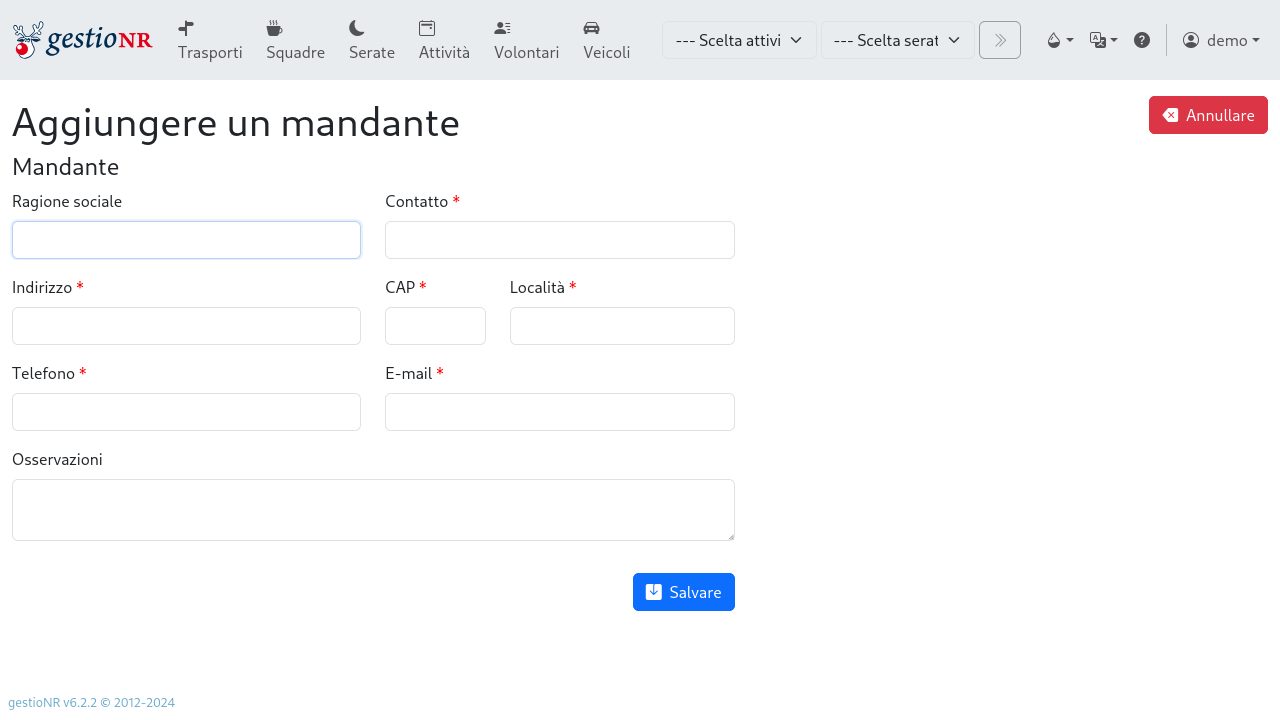Click into the E-mail input field

pyautogui.click(x=559, y=412)
